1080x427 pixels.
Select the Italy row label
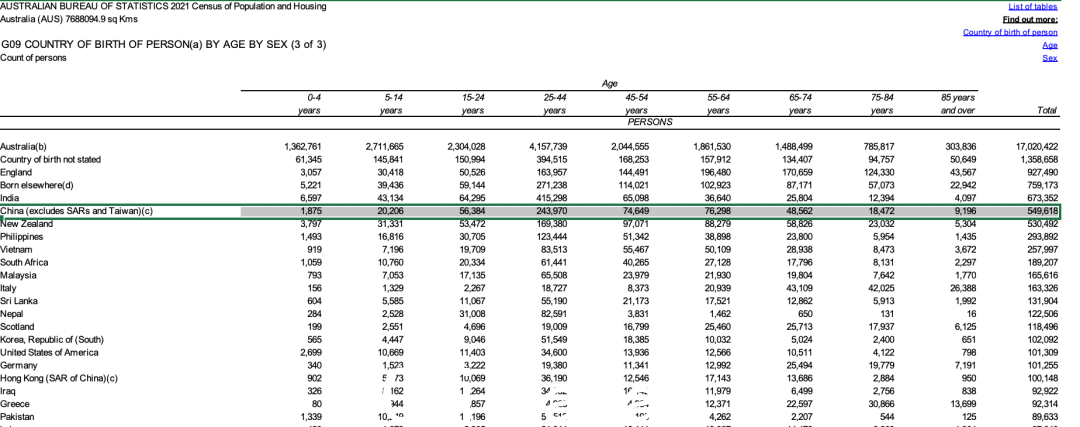click(8, 288)
